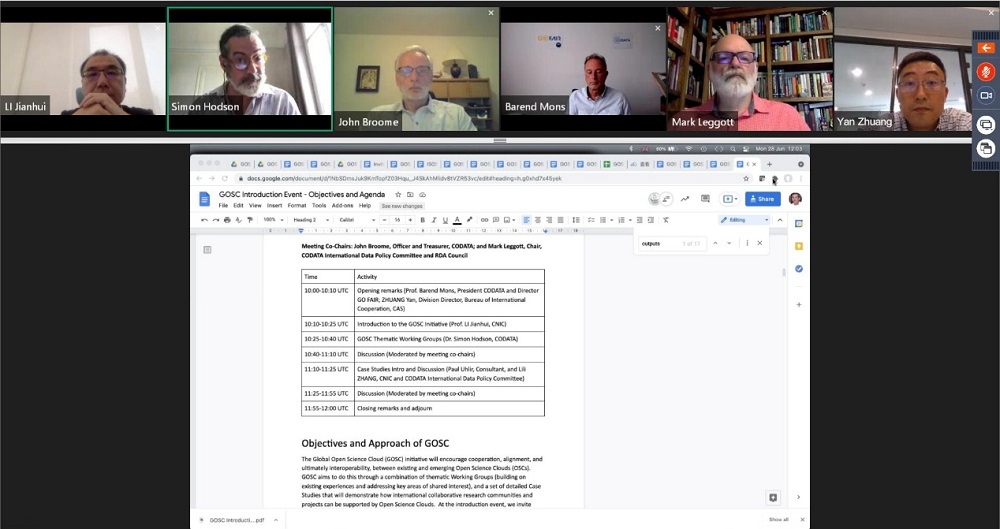Collapse the Docs menus with chevron
Screen dimensions: 1000x529
pos(780,220)
